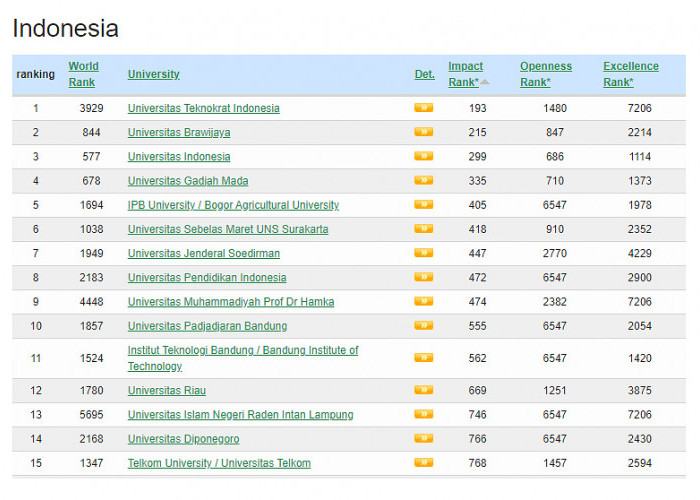Open details icon for Universitas Pendidikan Indonesia
The image size is (700, 500).
423,277
